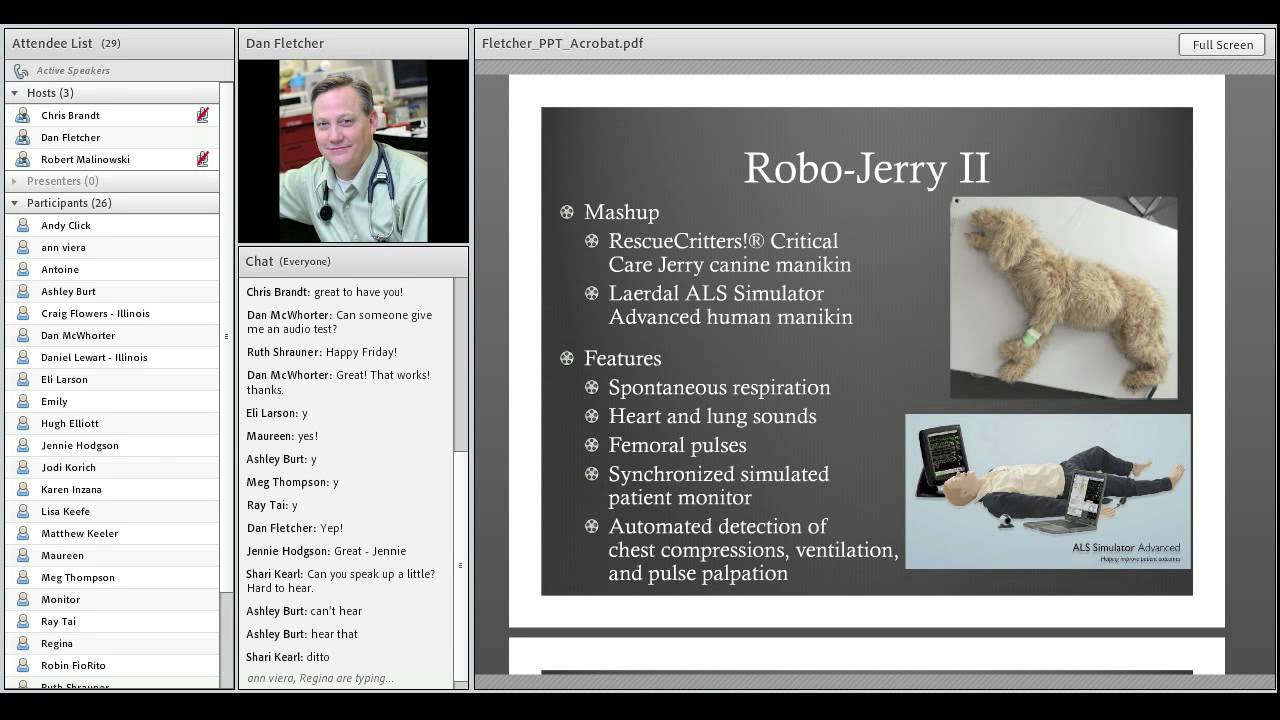Click Maureen's "yes!" chat message

tap(282, 436)
